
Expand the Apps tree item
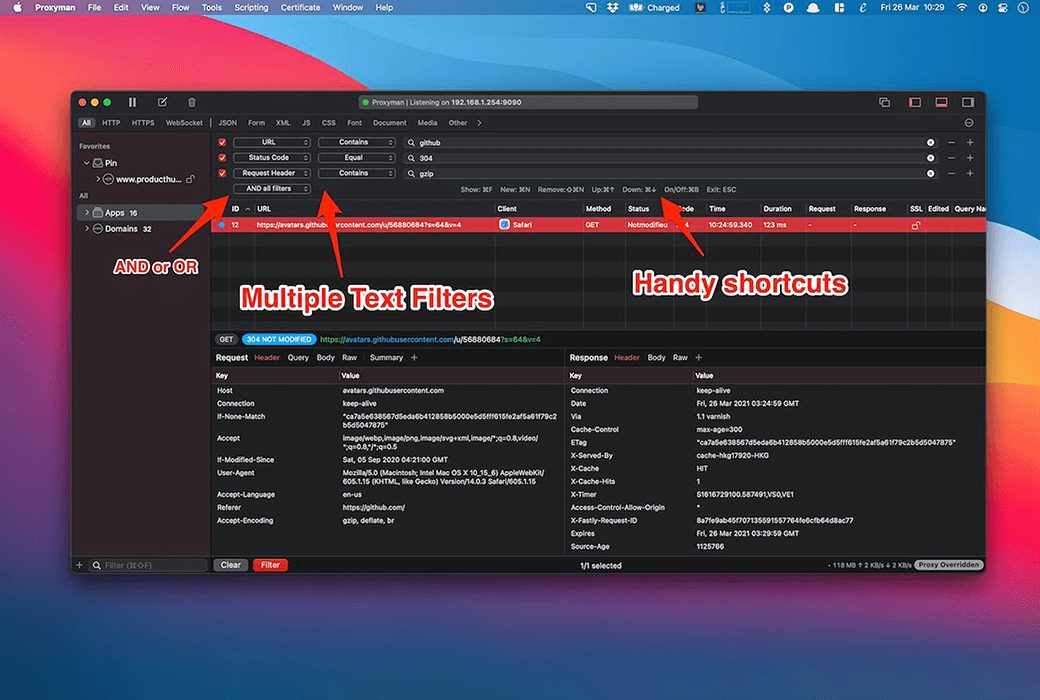tap(87, 212)
